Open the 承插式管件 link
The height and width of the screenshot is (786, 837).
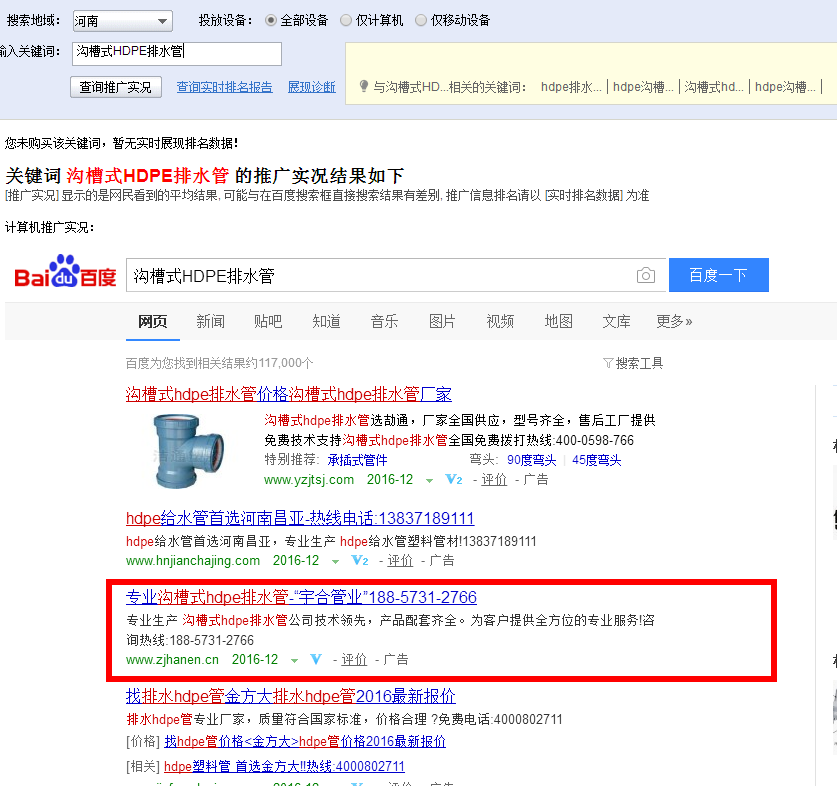(x=357, y=460)
